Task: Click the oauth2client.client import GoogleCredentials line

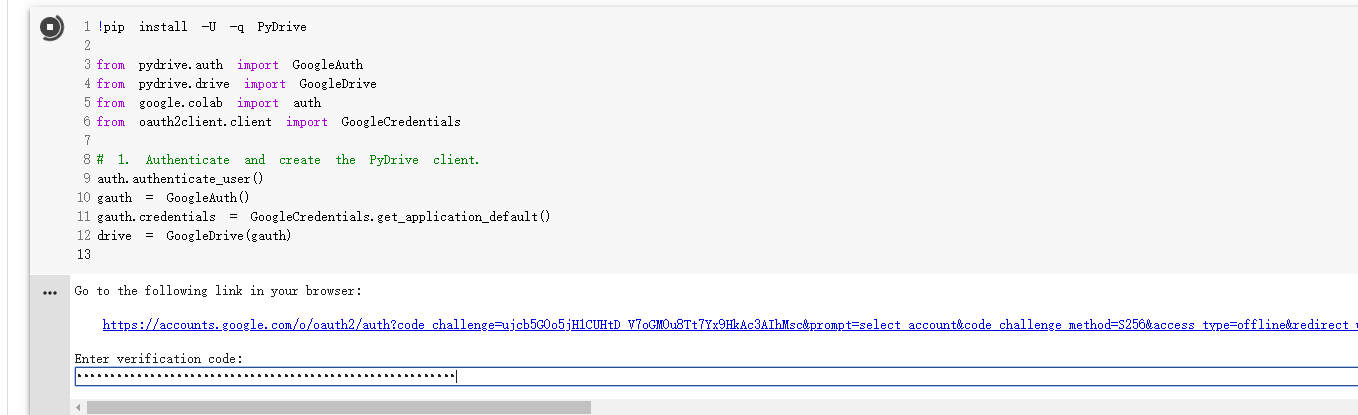Action: (x=279, y=122)
